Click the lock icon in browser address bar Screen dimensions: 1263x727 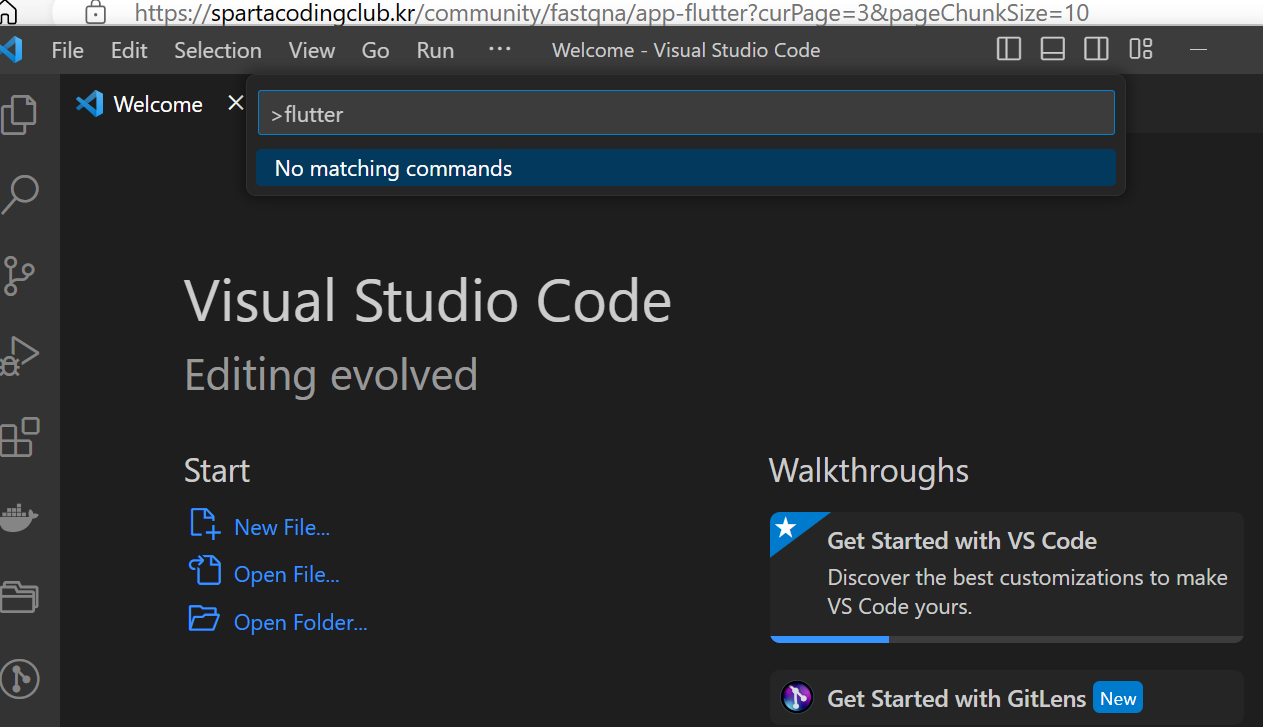(95, 12)
